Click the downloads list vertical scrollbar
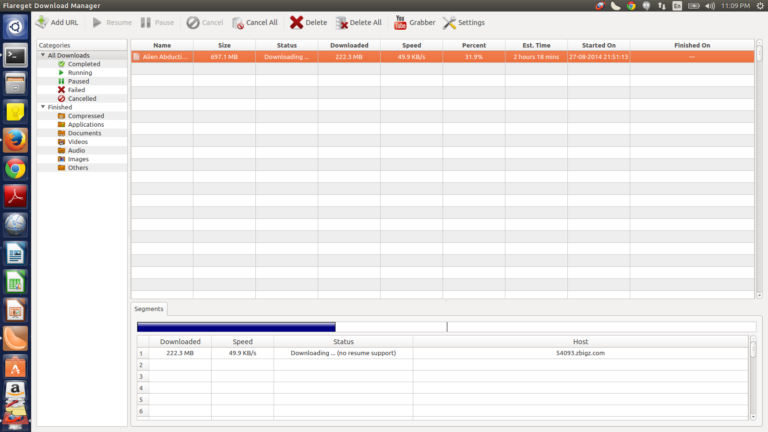 [x=759, y=169]
